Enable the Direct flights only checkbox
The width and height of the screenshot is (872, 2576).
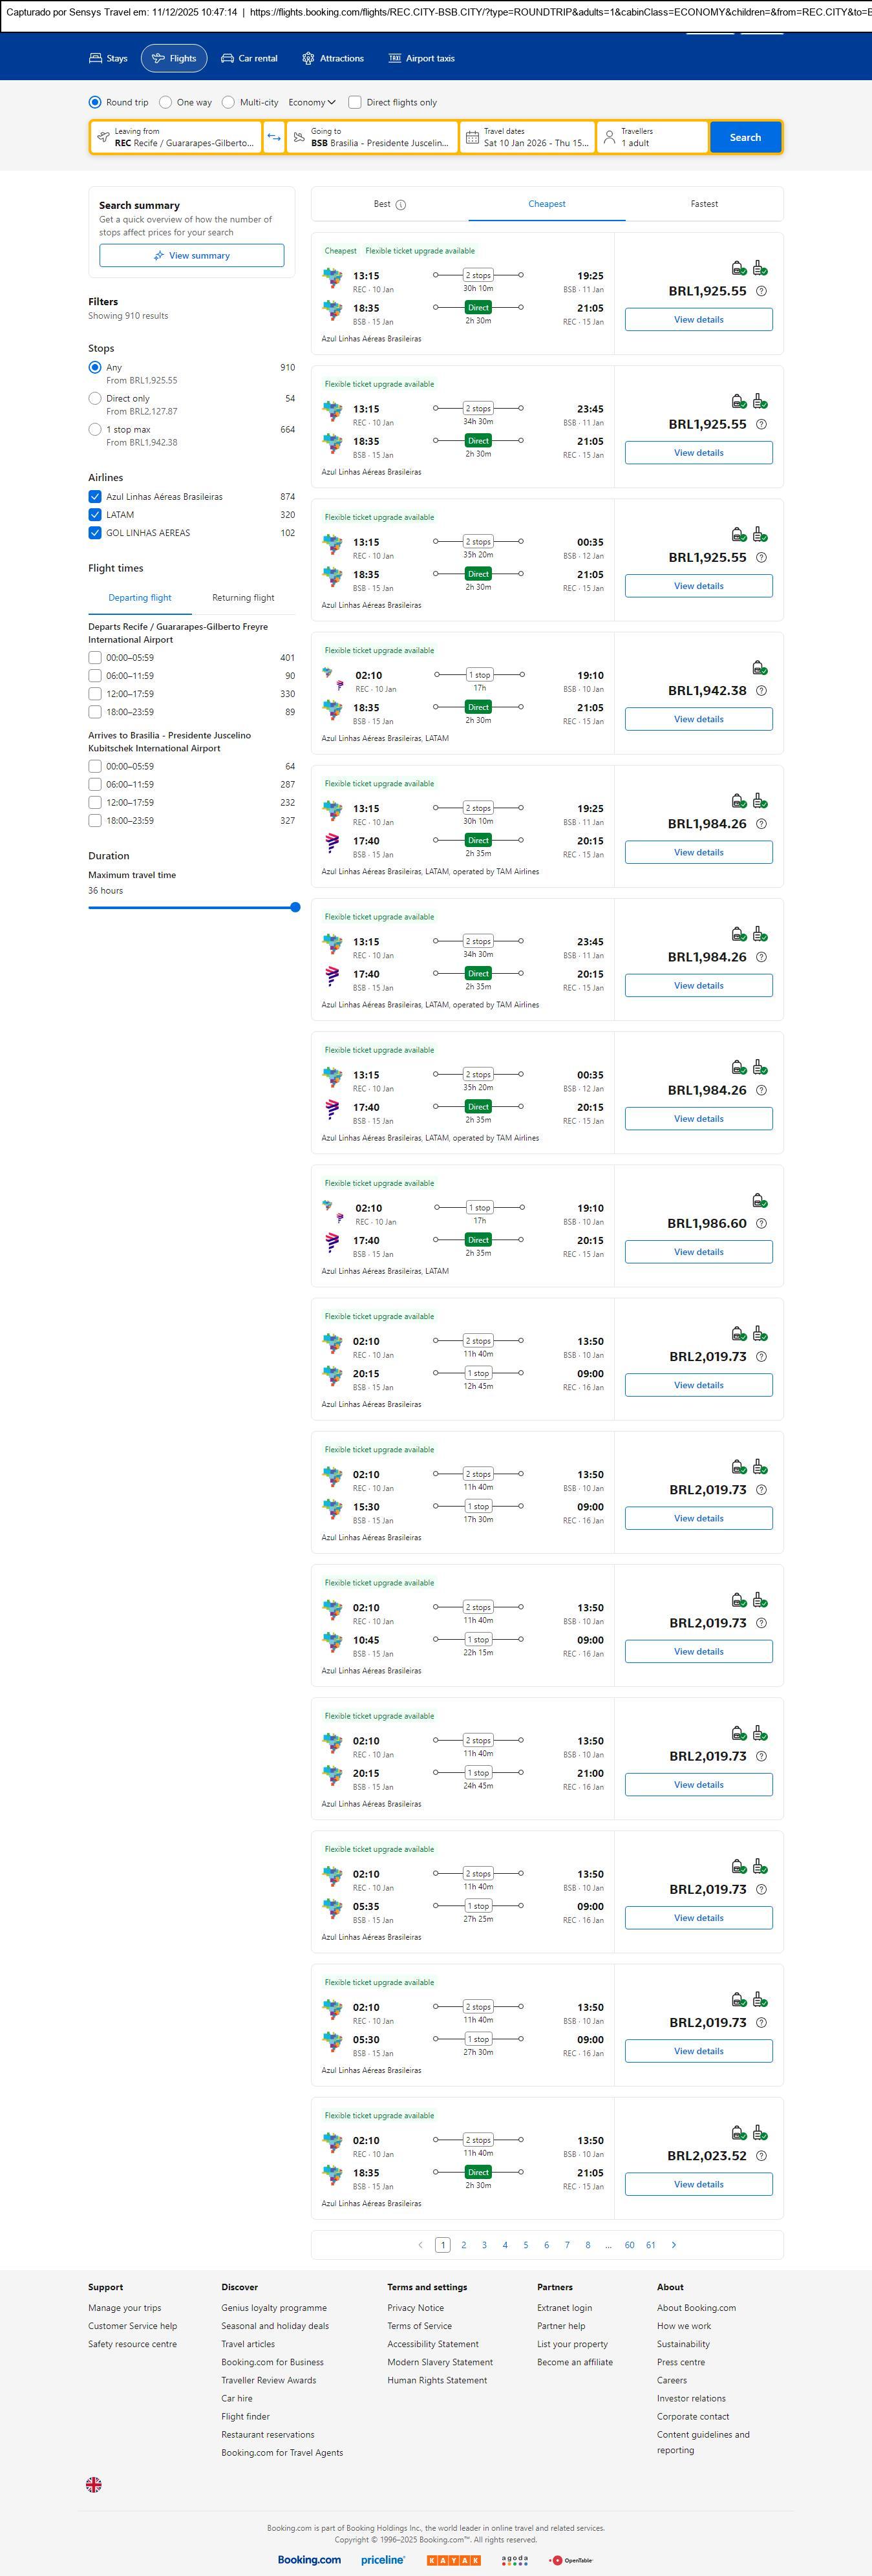tap(354, 102)
